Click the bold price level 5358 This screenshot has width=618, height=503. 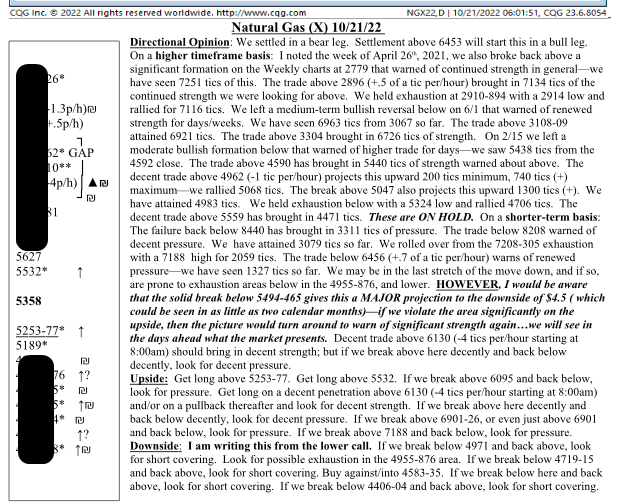[28, 301]
